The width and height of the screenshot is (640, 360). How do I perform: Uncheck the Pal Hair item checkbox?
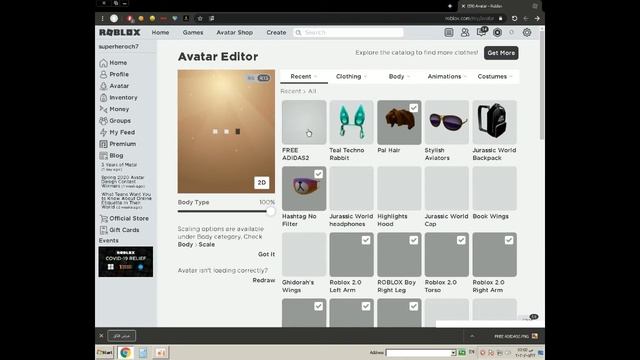(x=413, y=108)
